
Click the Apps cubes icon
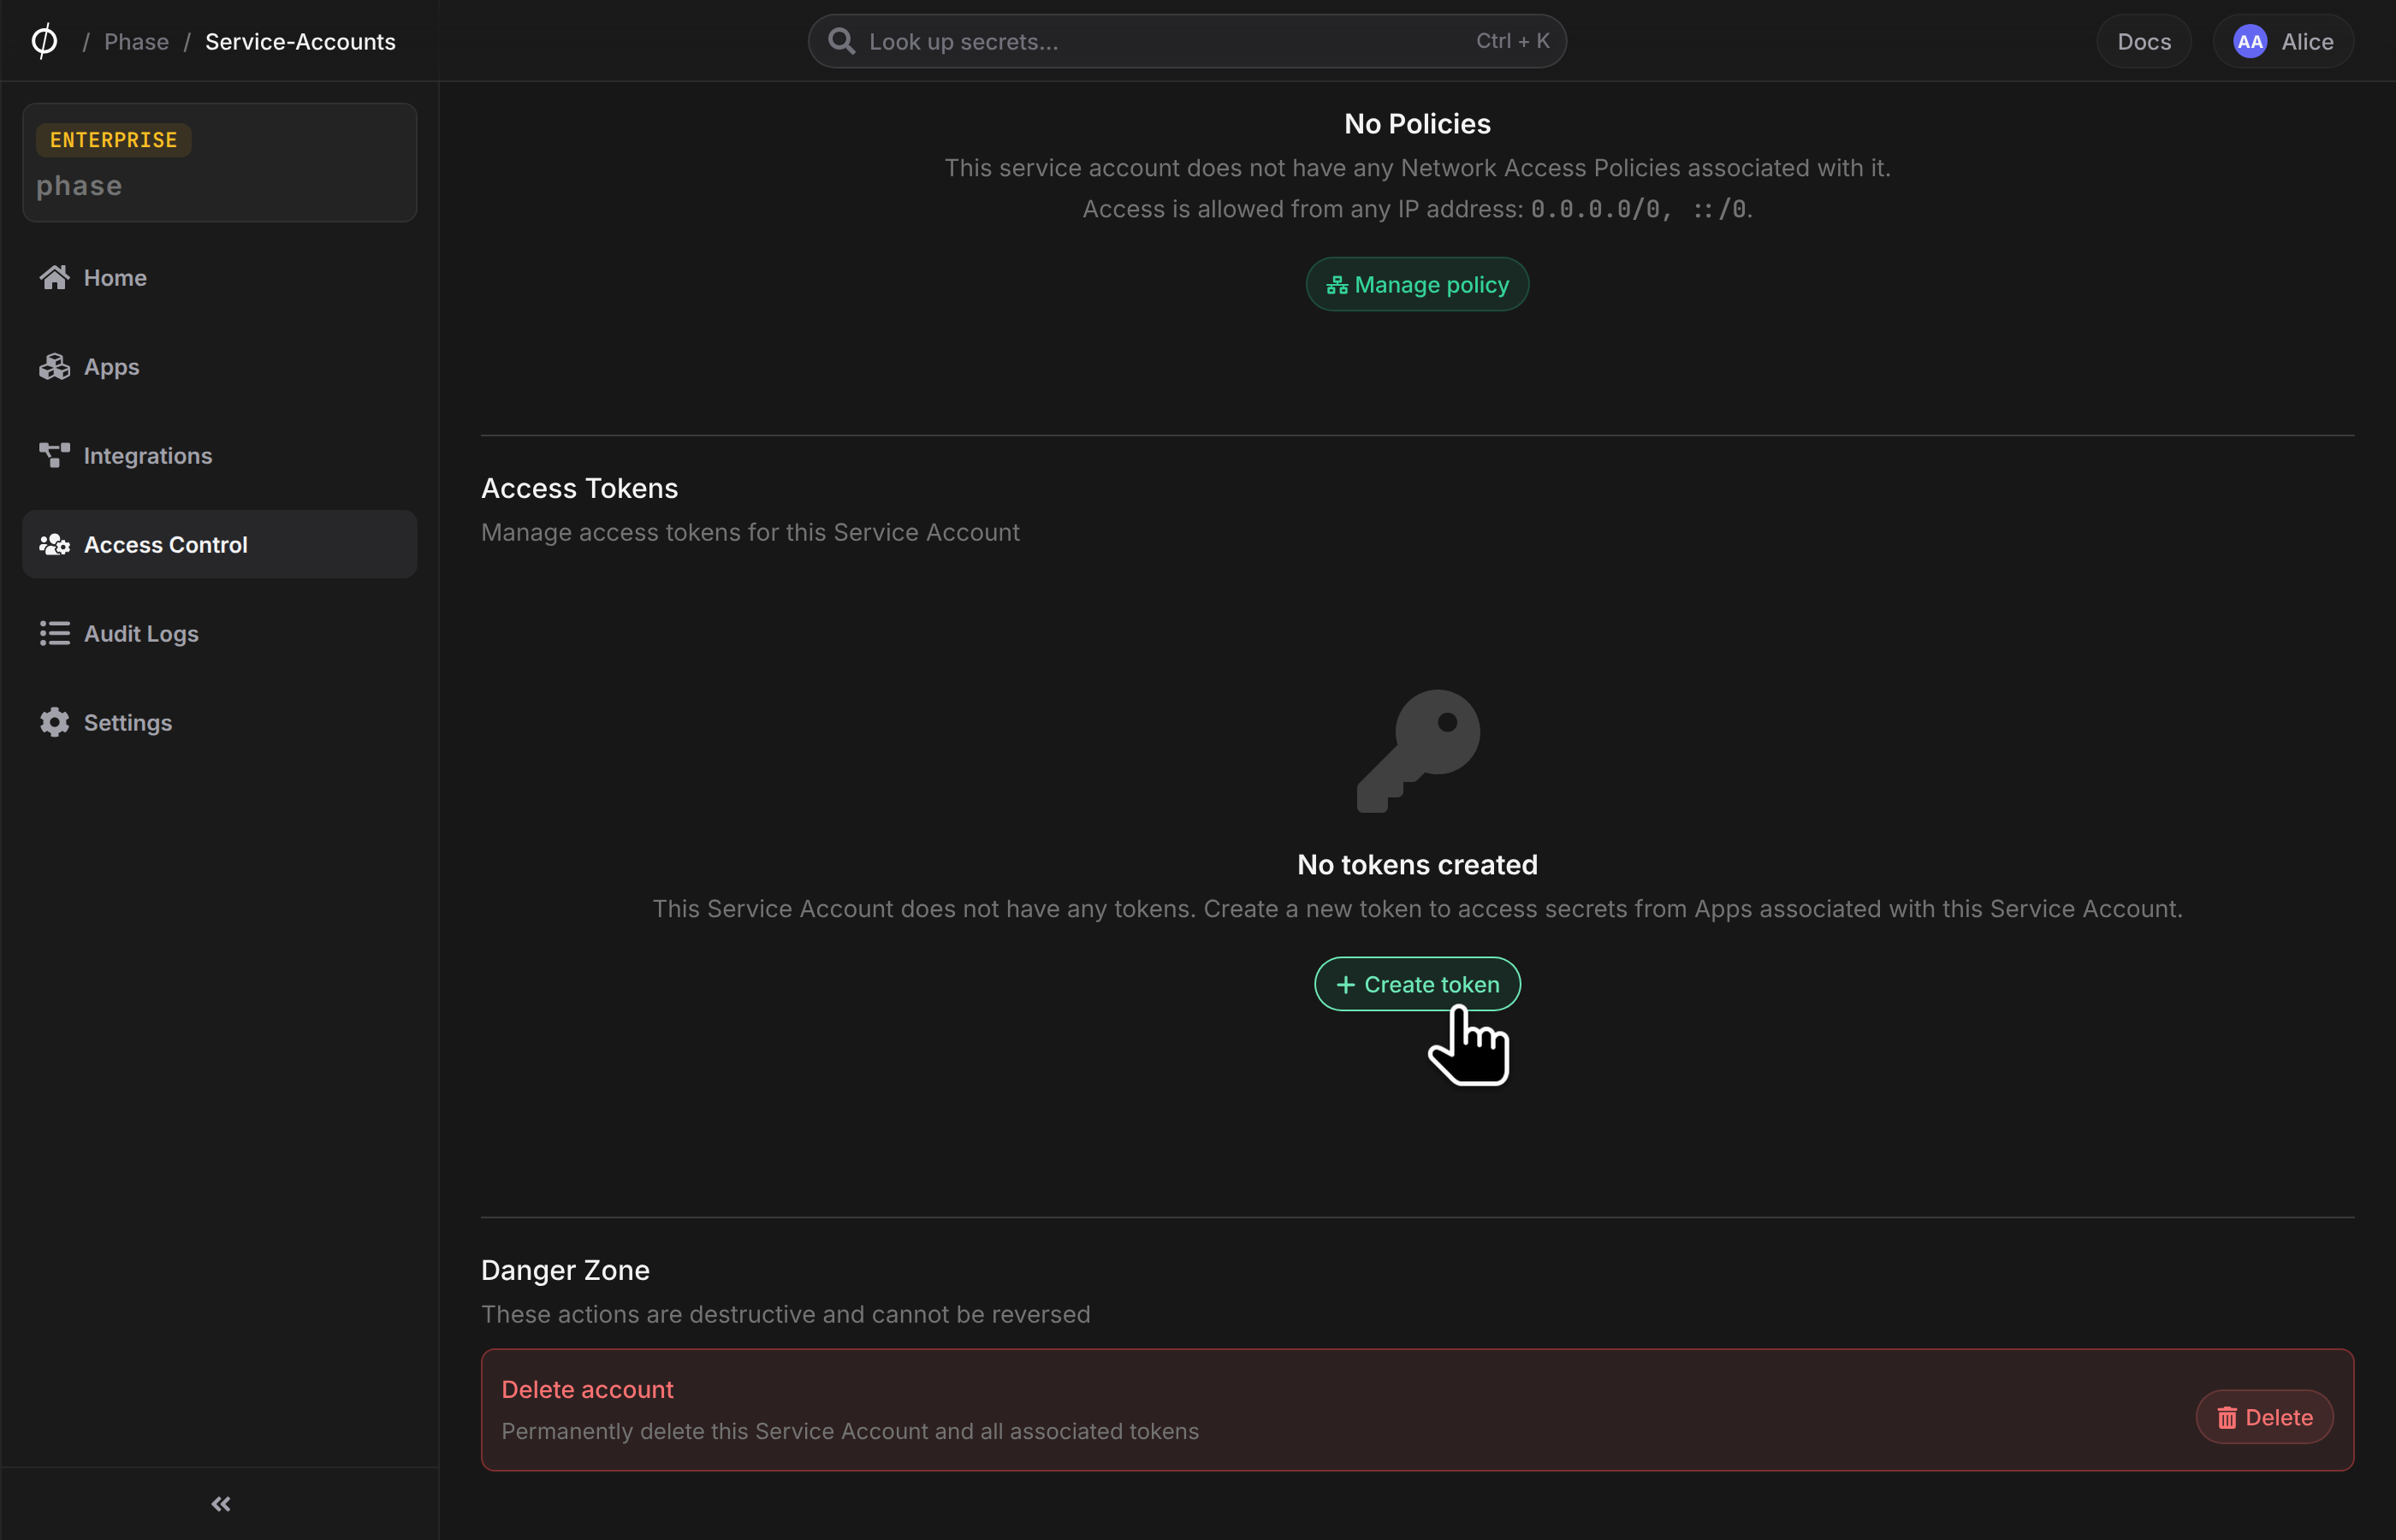pos(54,366)
